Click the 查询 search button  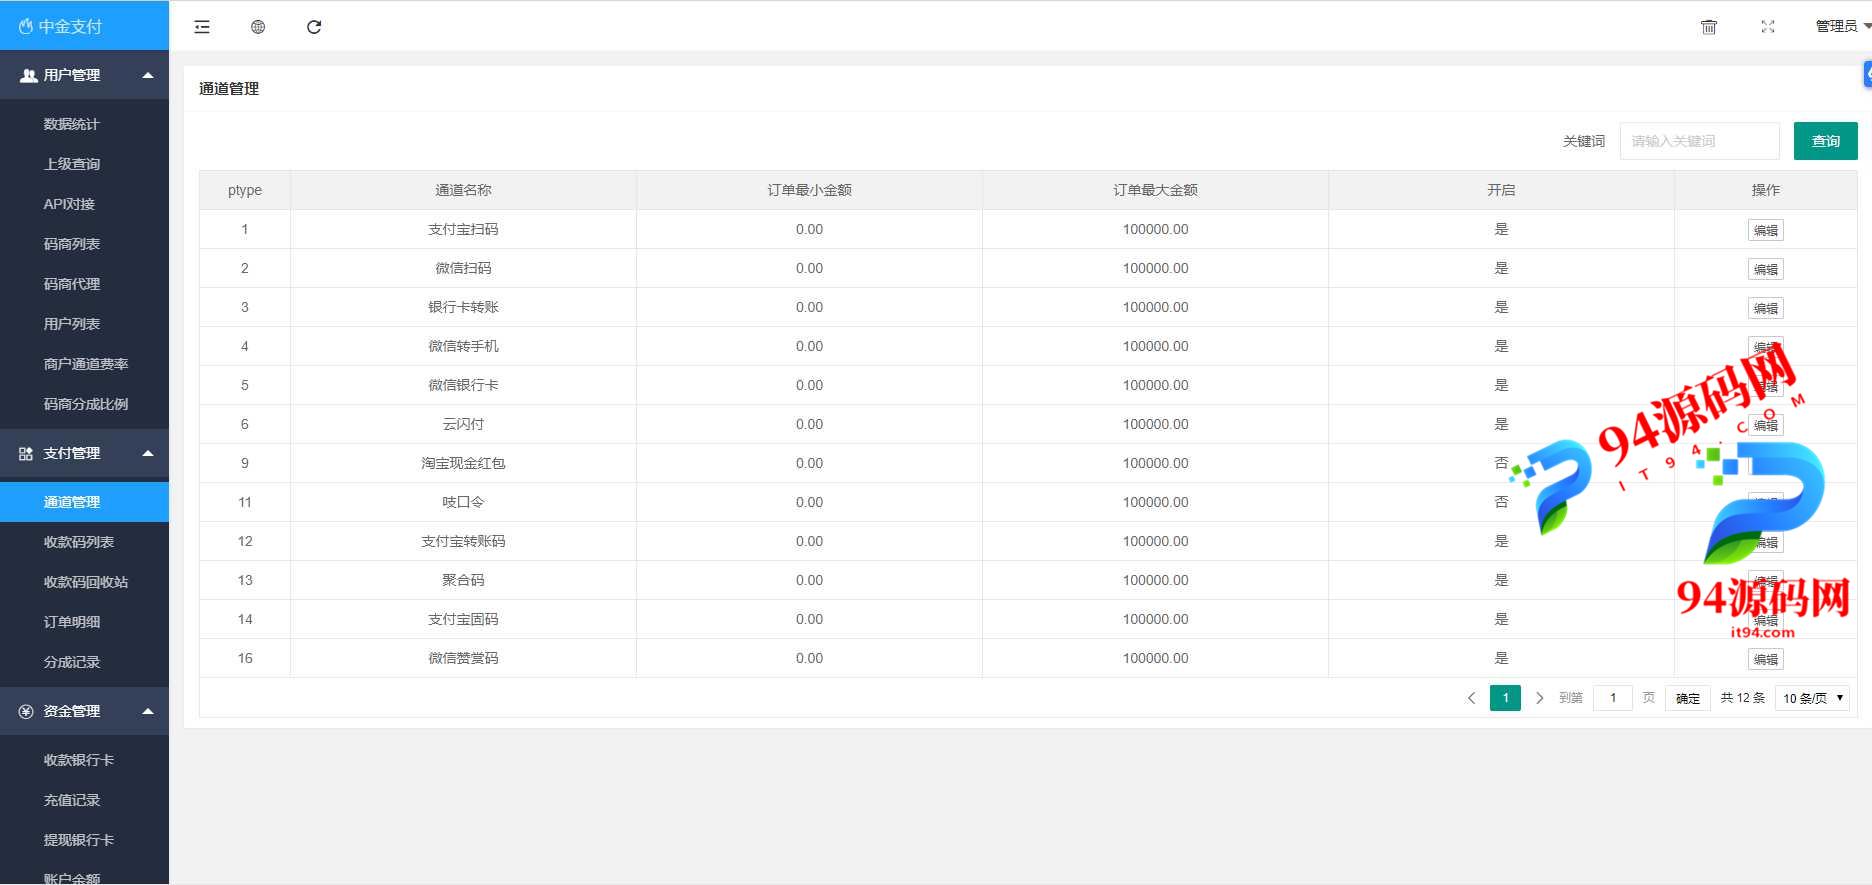[1825, 141]
